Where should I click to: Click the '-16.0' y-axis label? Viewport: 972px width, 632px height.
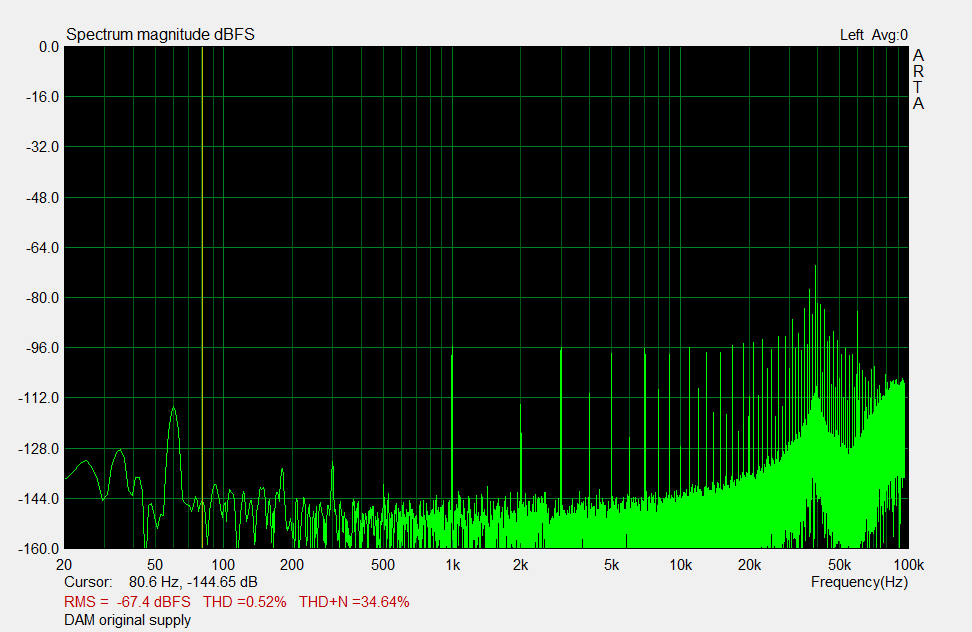click(43, 97)
